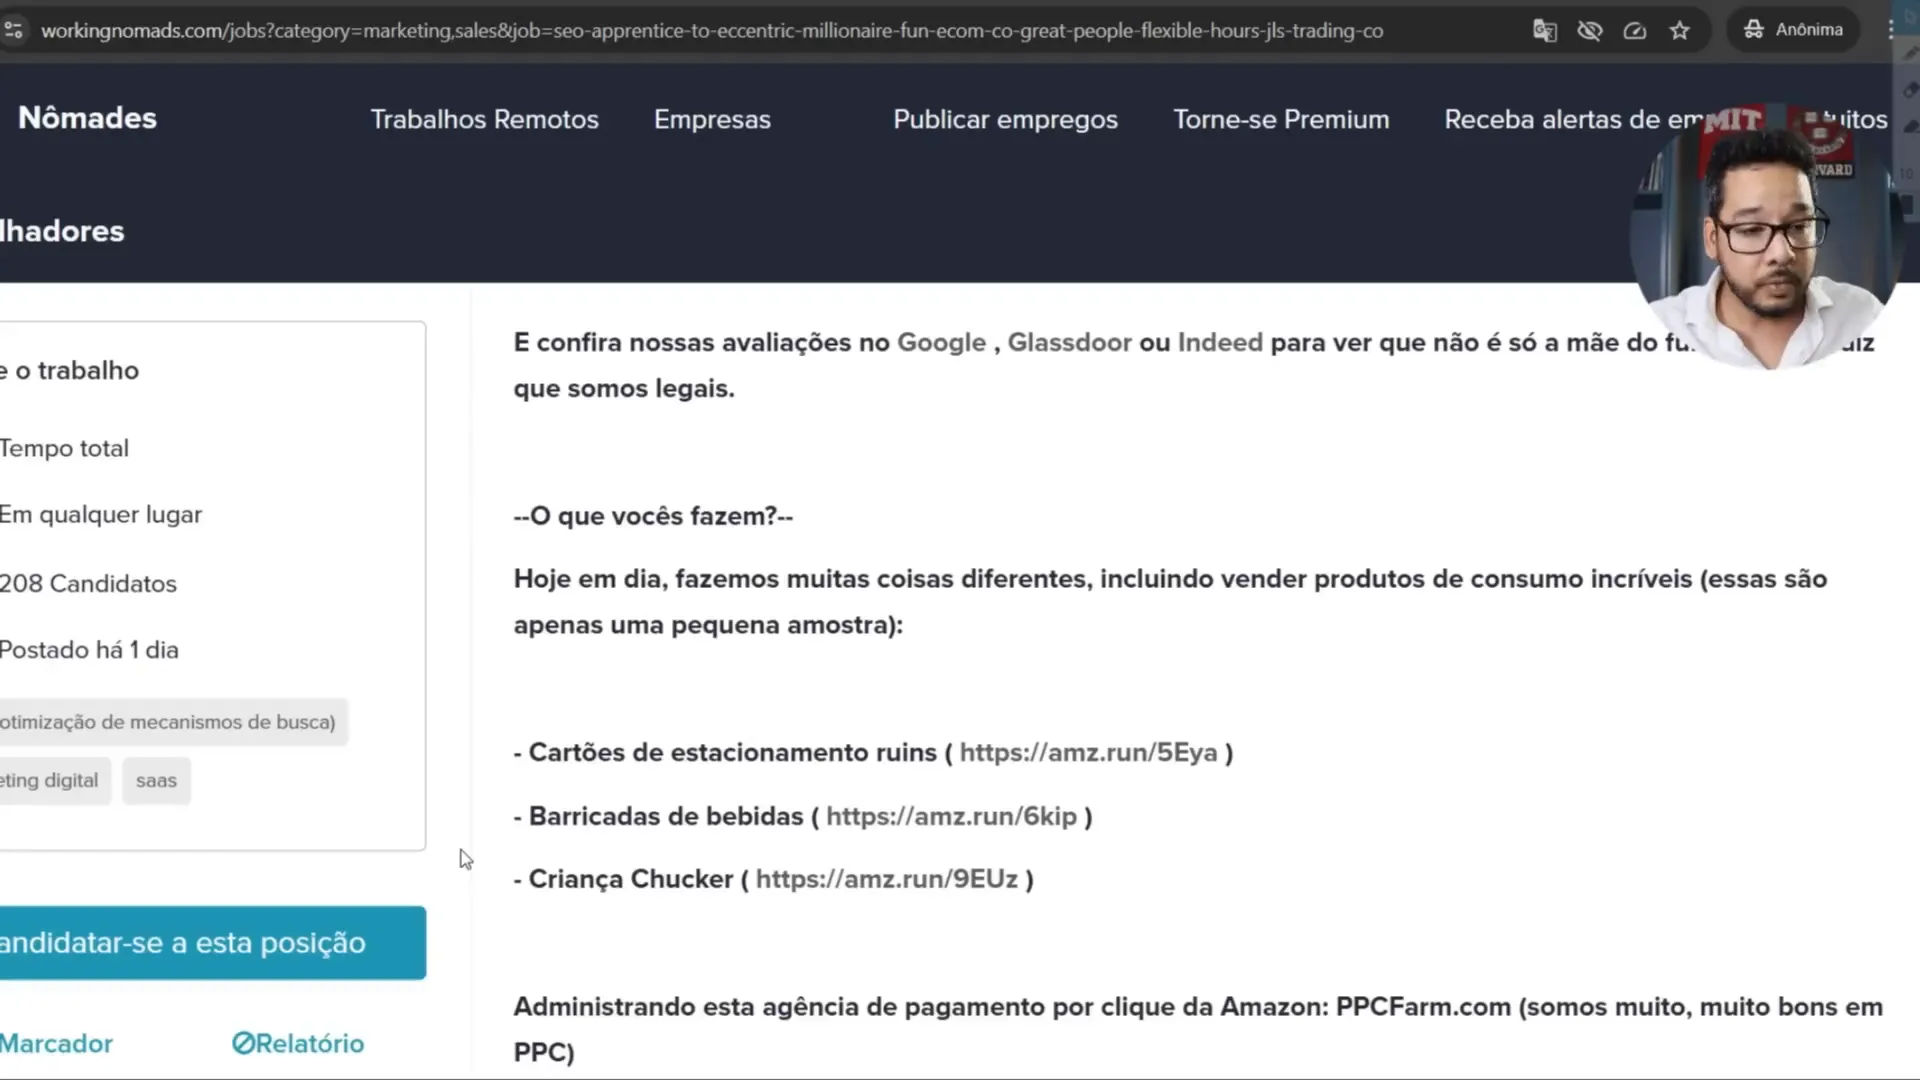
Task: Click the saas tag
Action: pos(156,780)
